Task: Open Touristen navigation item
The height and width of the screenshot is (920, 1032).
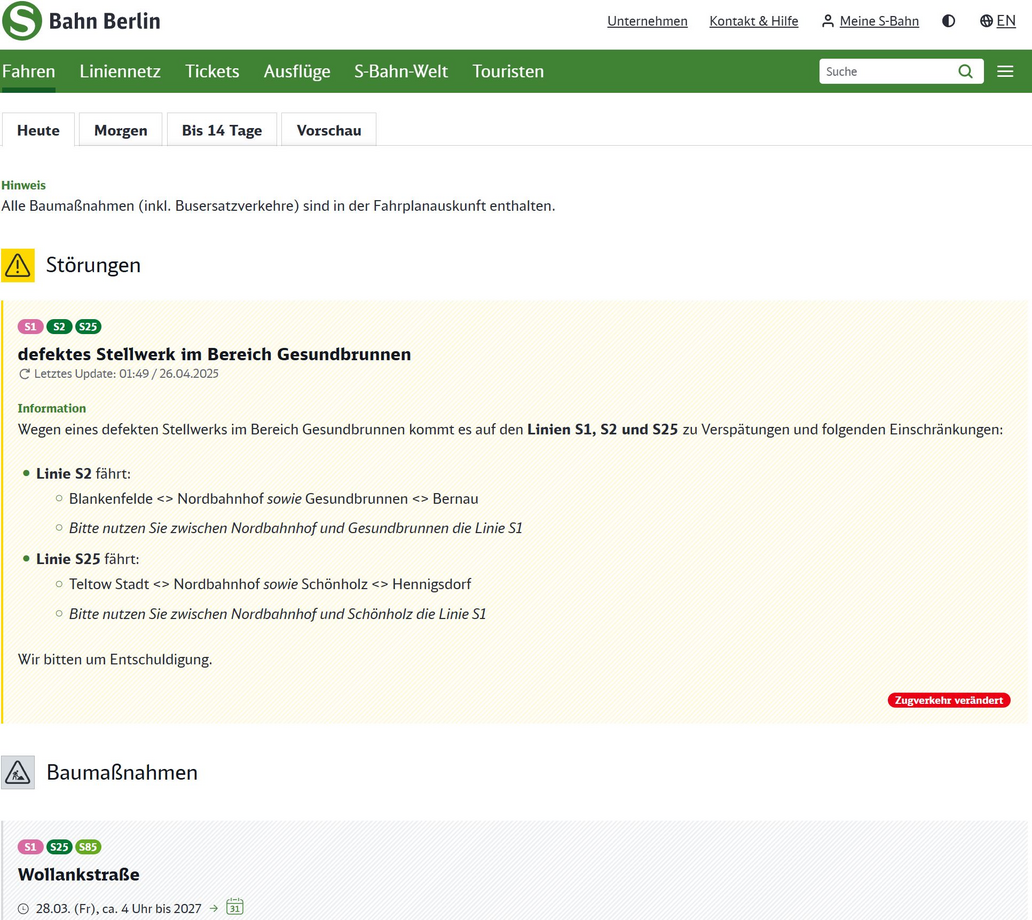Action: point(508,71)
